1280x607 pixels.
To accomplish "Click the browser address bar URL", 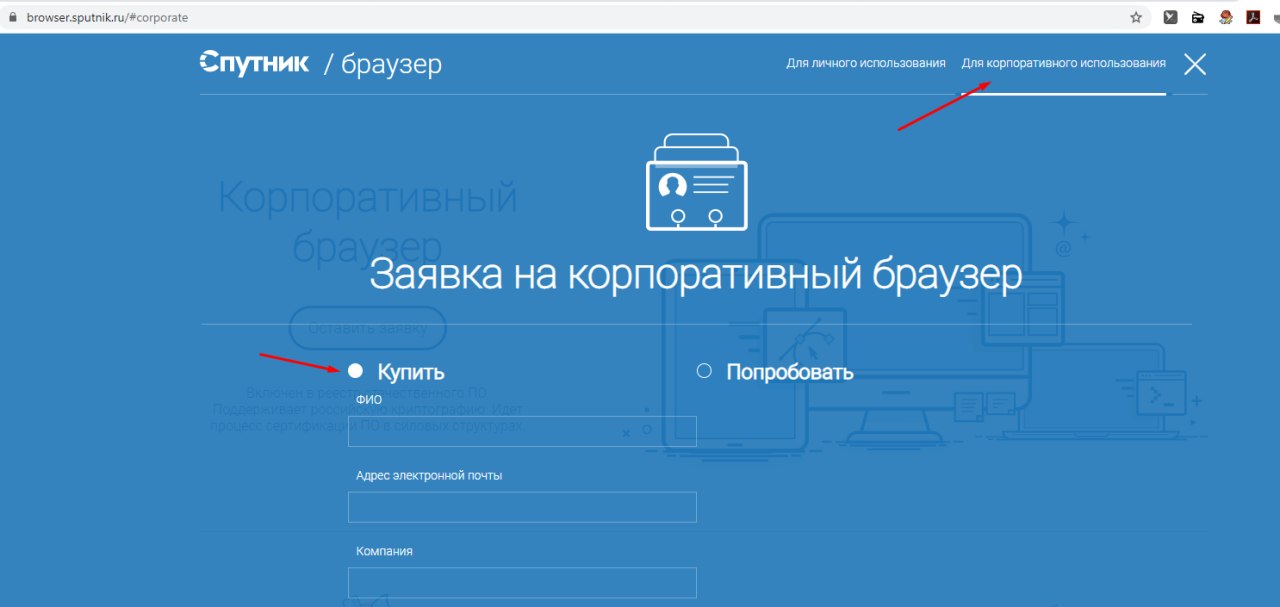I will point(107,17).
